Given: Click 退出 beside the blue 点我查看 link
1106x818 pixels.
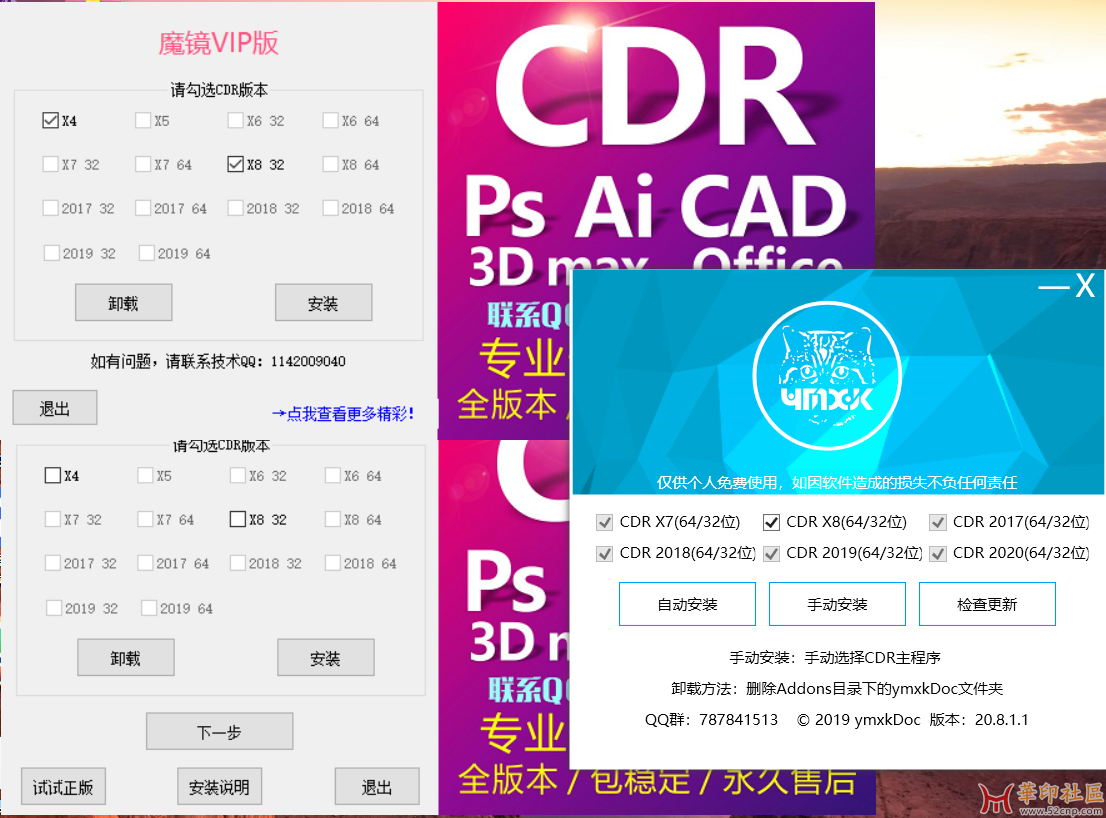Looking at the screenshot, I should [54, 408].
